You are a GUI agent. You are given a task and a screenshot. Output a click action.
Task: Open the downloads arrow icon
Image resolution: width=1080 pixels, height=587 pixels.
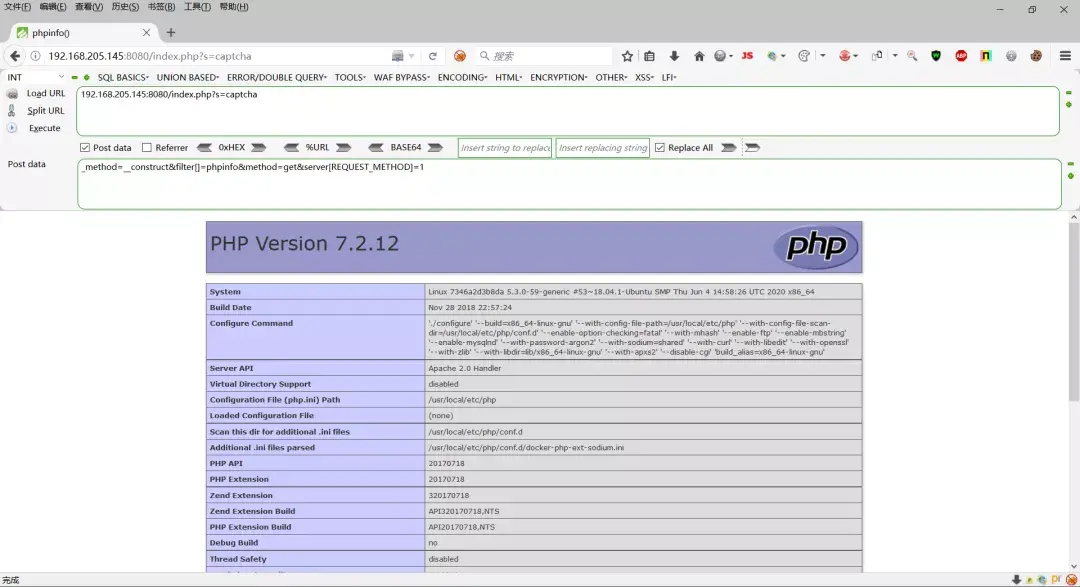click(674, 56)
